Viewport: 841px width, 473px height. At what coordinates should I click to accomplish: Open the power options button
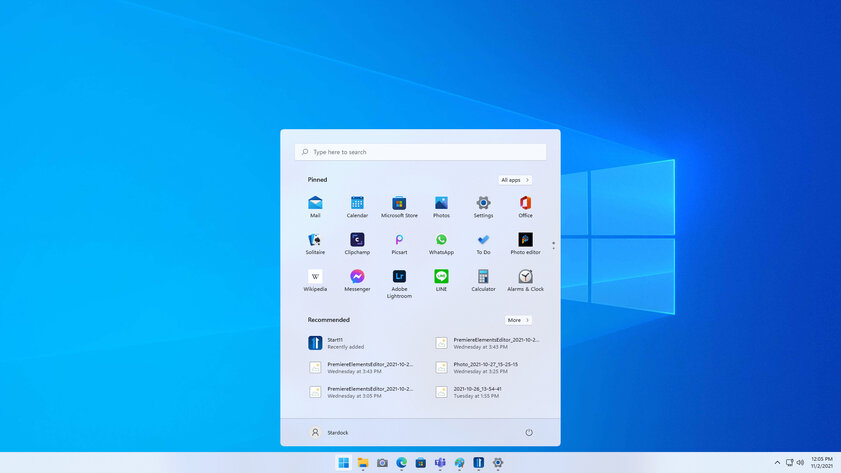[529, 433]
